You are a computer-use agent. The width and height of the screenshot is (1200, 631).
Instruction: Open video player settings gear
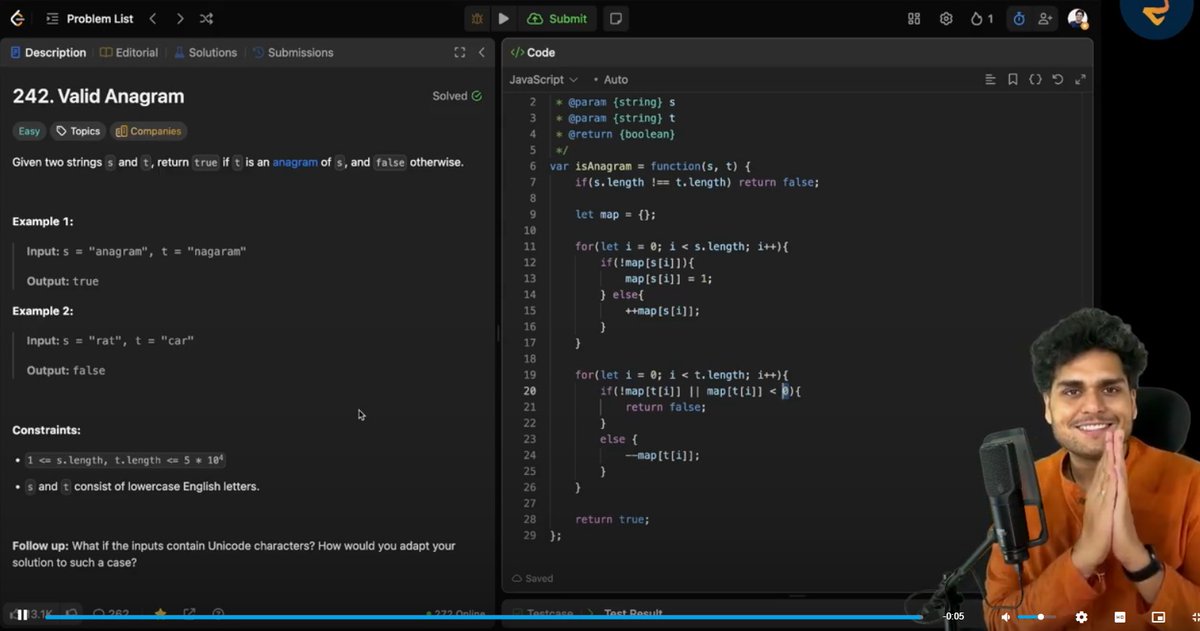tap(1081, 617)
